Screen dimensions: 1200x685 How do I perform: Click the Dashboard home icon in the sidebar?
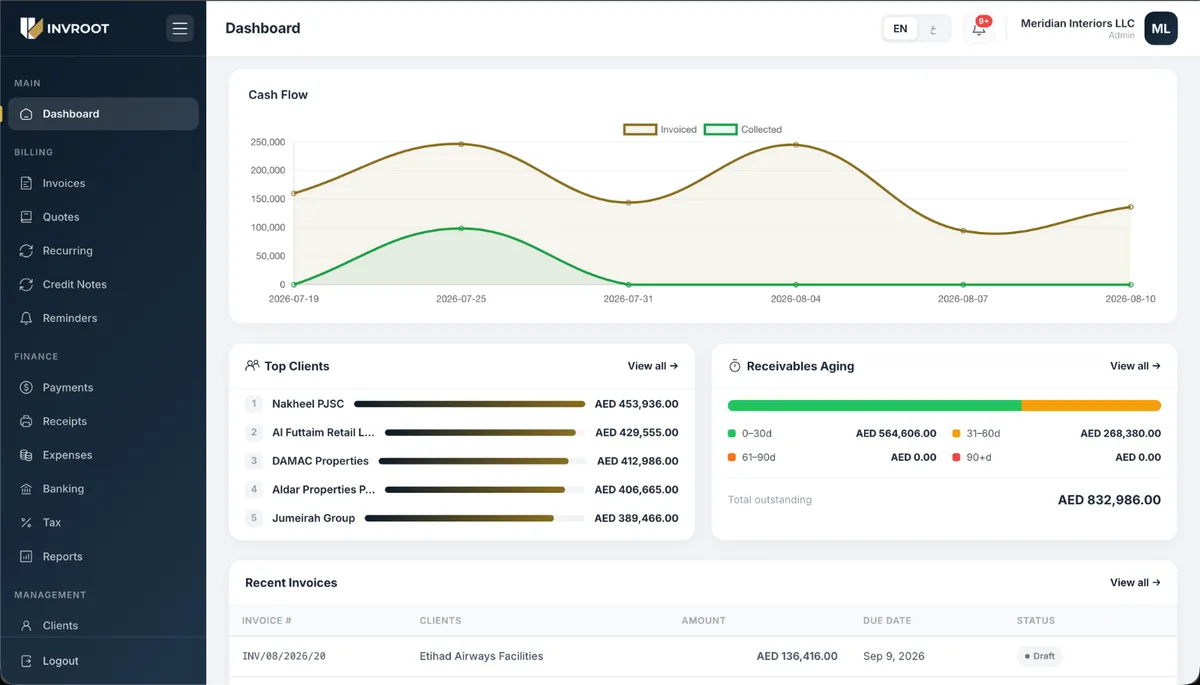point(26,114)
